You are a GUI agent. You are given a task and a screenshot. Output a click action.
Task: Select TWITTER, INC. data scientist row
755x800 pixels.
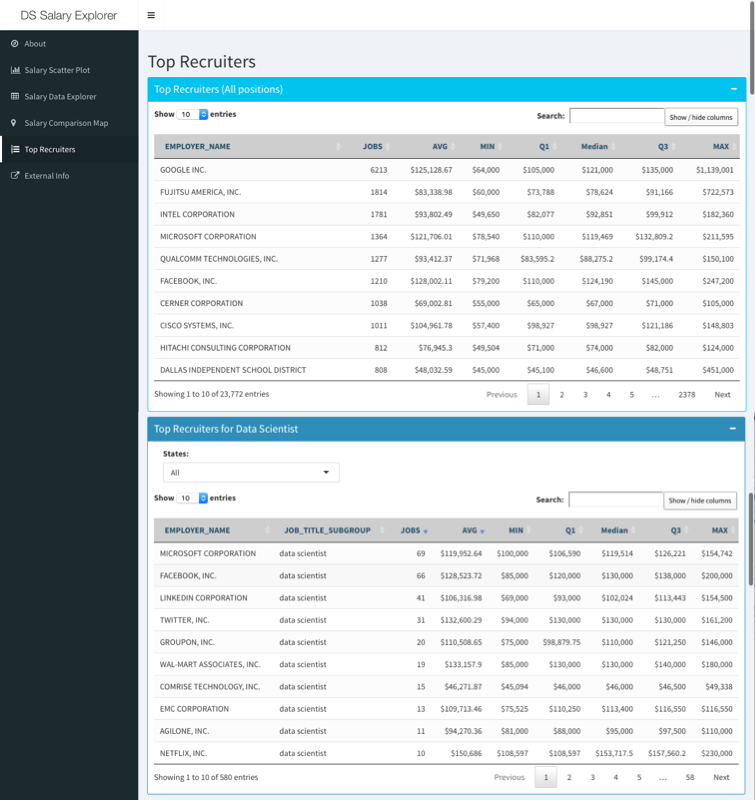coord(446,620)
